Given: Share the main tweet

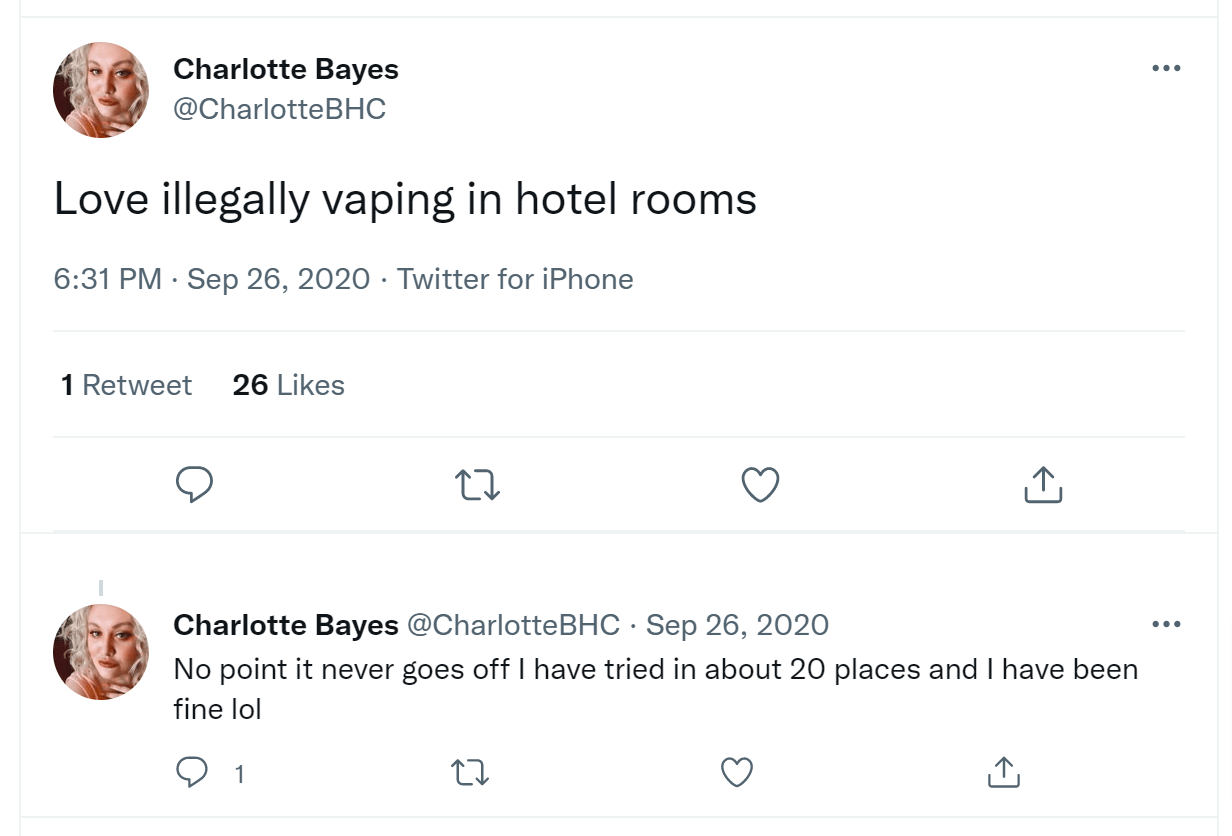Looking at the screenshot, I should (x=1043, y=485).
